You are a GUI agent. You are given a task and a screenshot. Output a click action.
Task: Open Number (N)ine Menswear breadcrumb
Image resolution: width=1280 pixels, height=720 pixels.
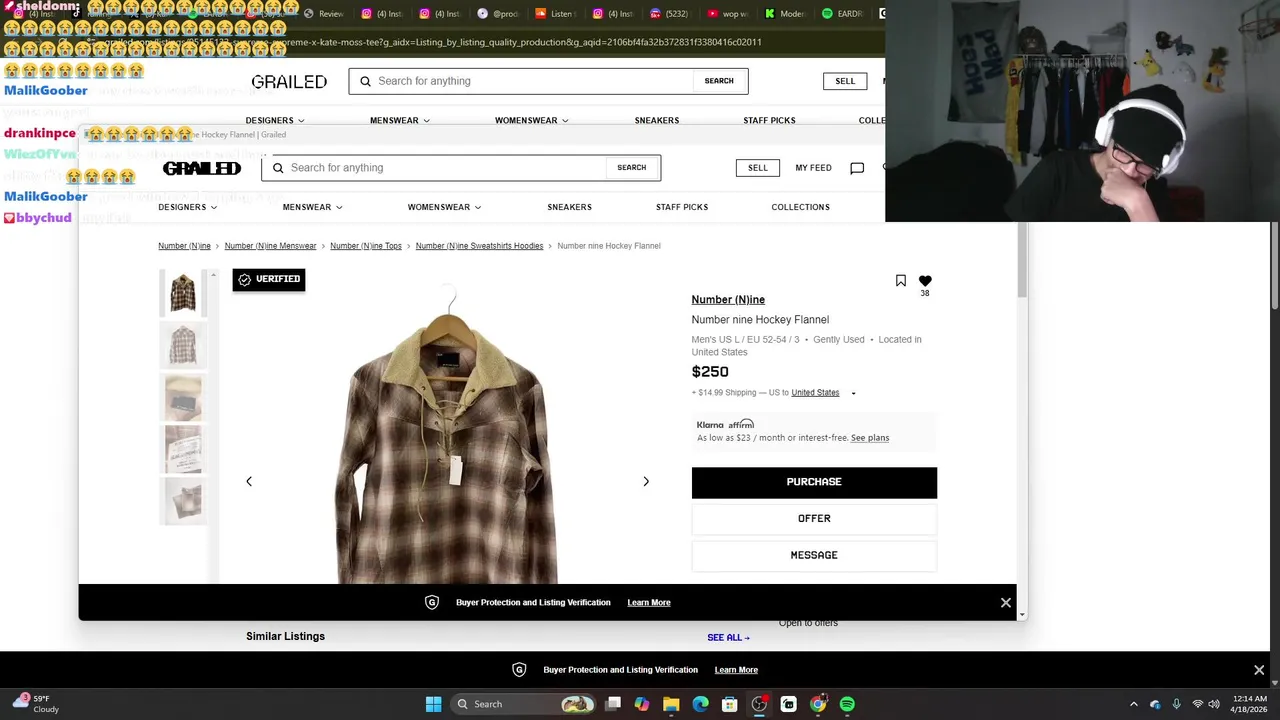click(x=270, y=246)
